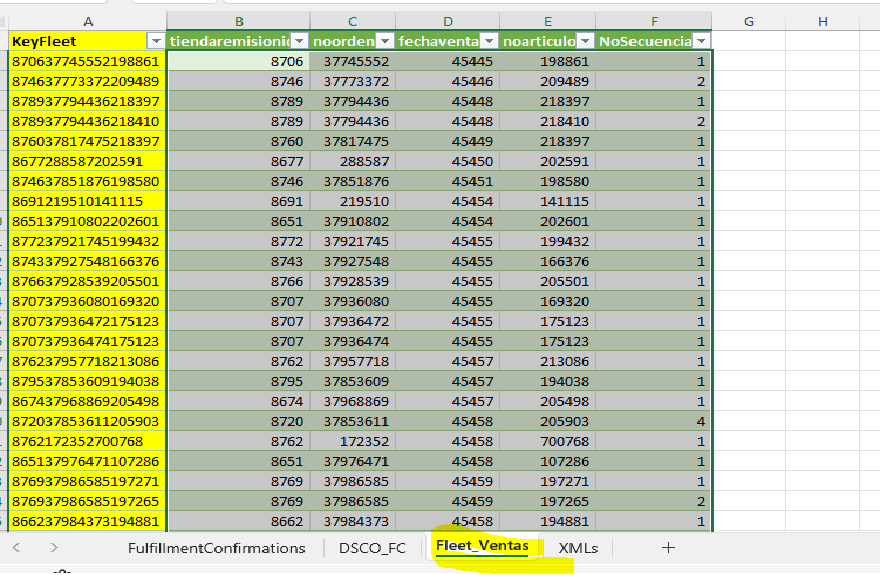Select the Fleet_Ventas sheet tab
The height and width of the screenshot is (575, 881).
tap(482, 546)
